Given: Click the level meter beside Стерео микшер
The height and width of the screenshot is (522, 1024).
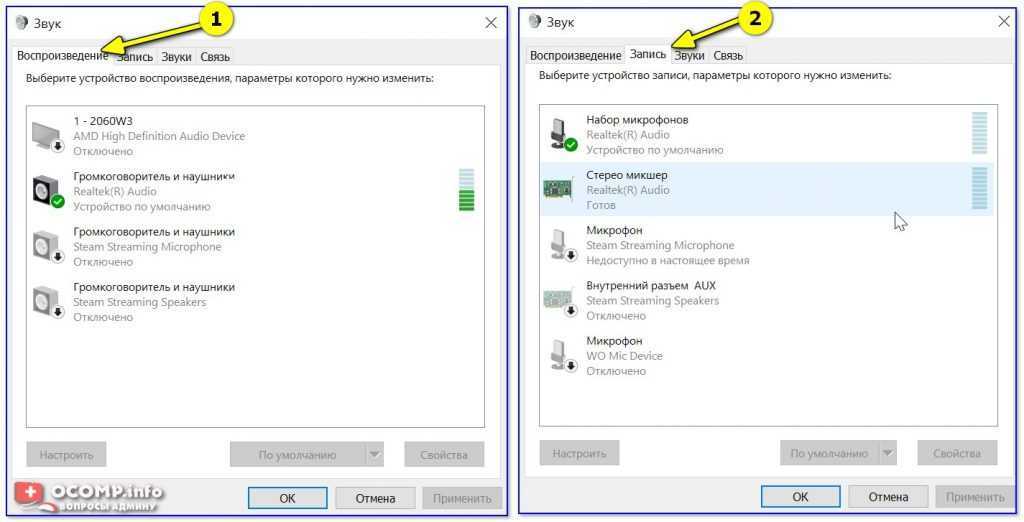Looking at the screenshot, I should tap(980, 188).
